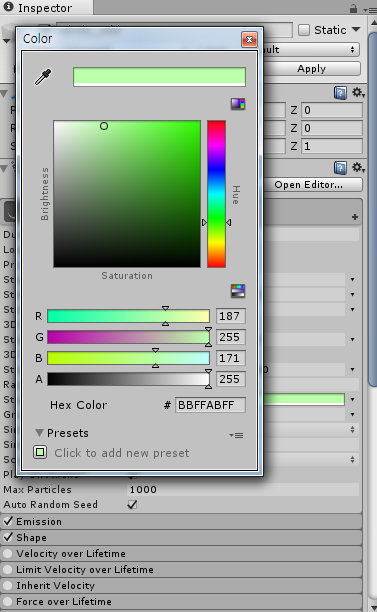Click the Hex Color label
Image resolution: width=377 pixels, height=612 pixels.
point(78,405)
